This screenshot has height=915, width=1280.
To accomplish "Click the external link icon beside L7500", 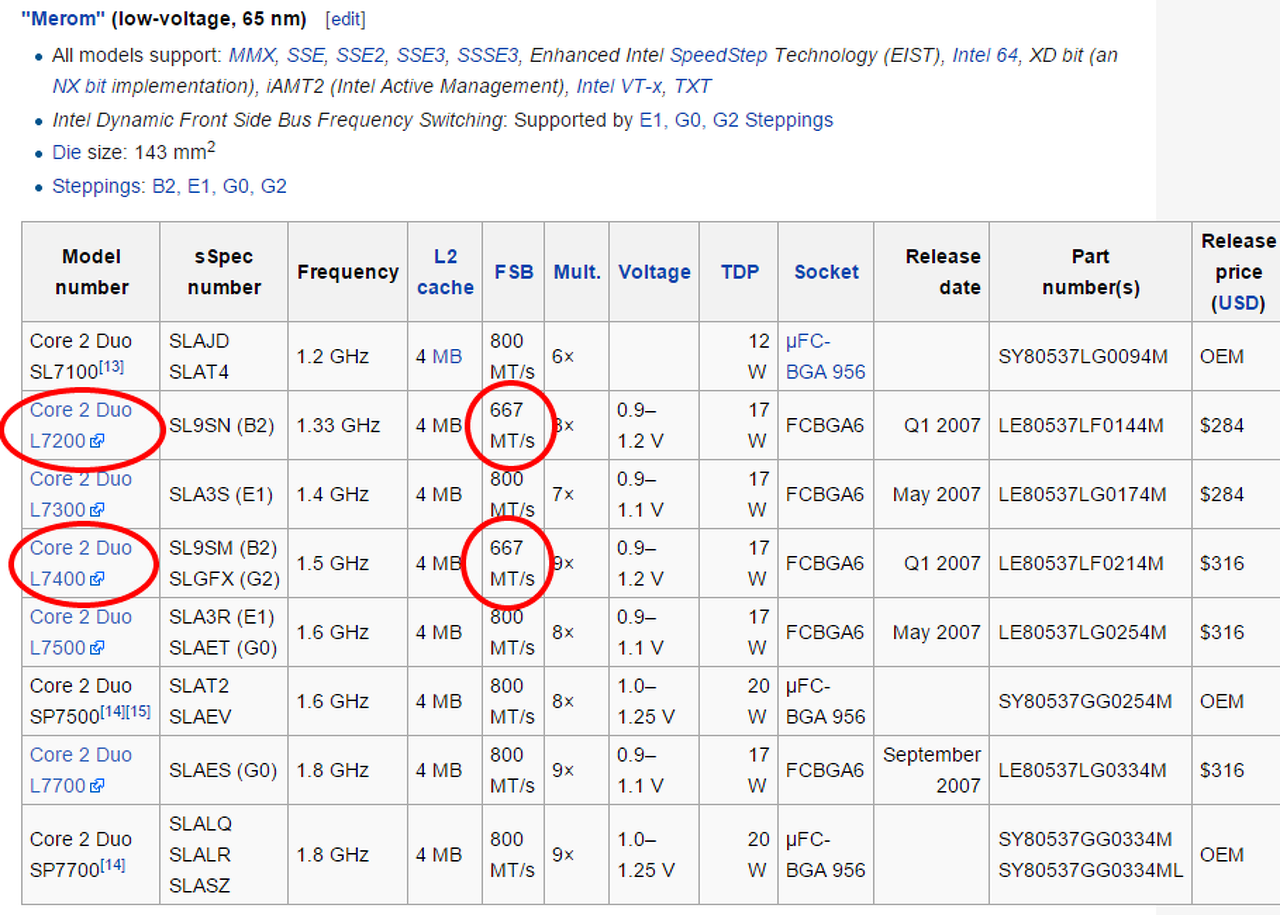I will point(97,648).
